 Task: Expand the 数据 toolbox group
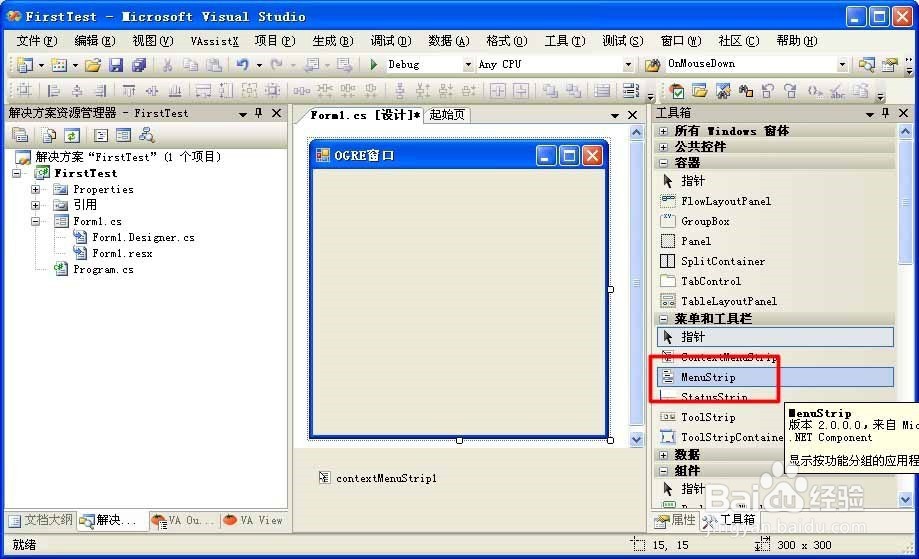point(663,455)
